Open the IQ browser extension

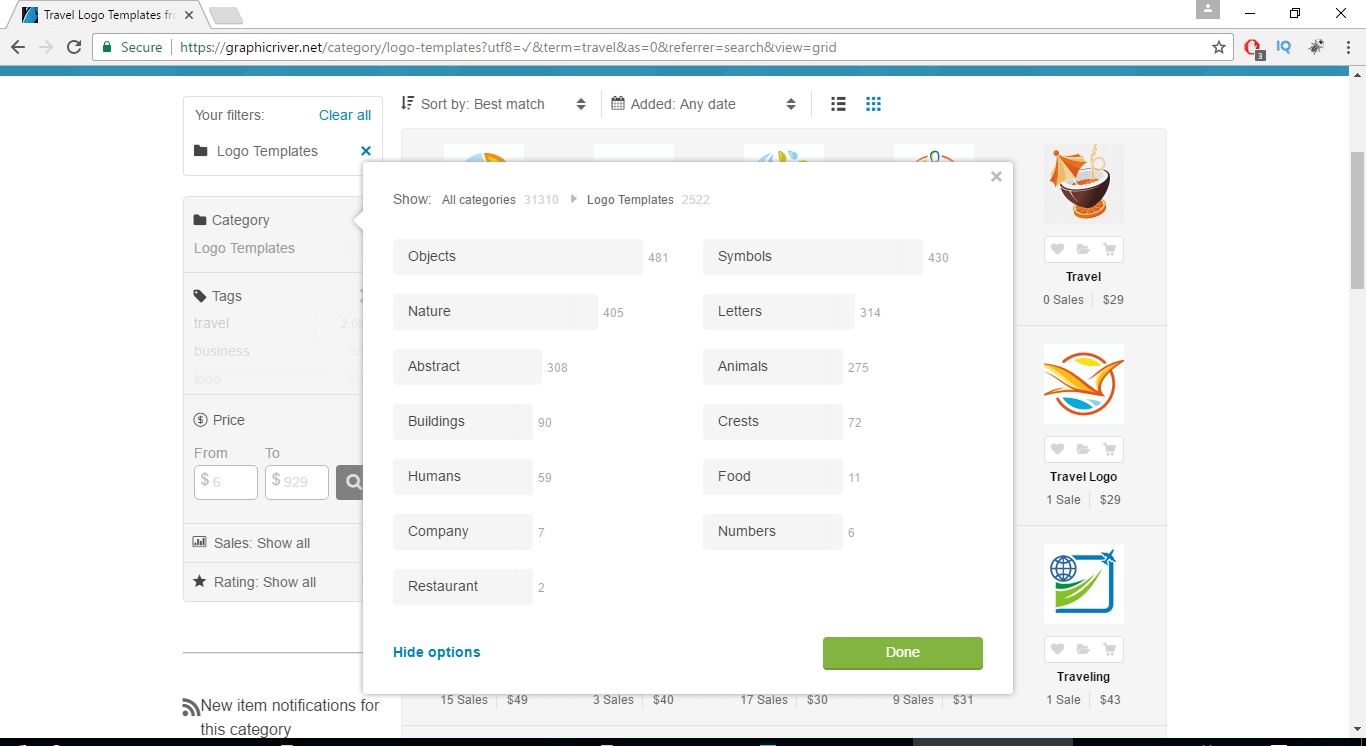[1284, 47]
